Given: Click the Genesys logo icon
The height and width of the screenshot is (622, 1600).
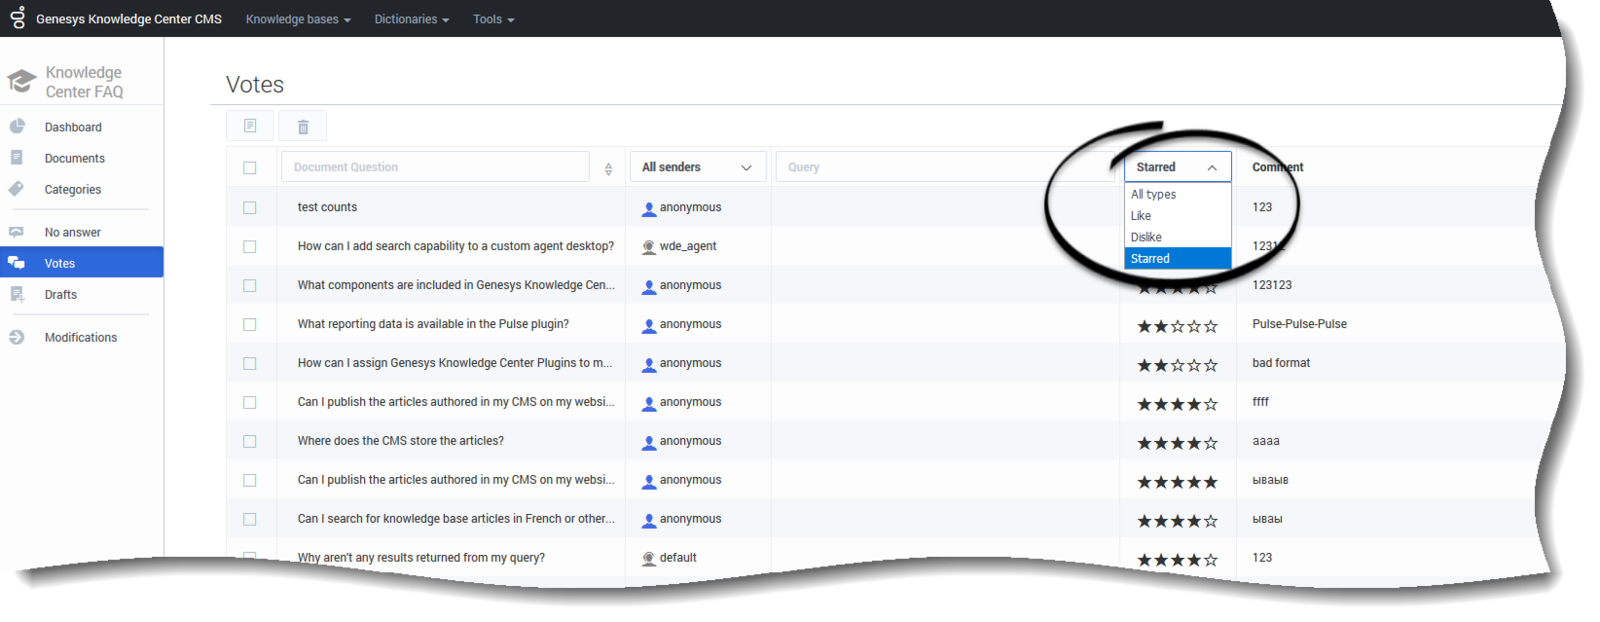Looking at the screenshot, I should click(x=18, y=16).
